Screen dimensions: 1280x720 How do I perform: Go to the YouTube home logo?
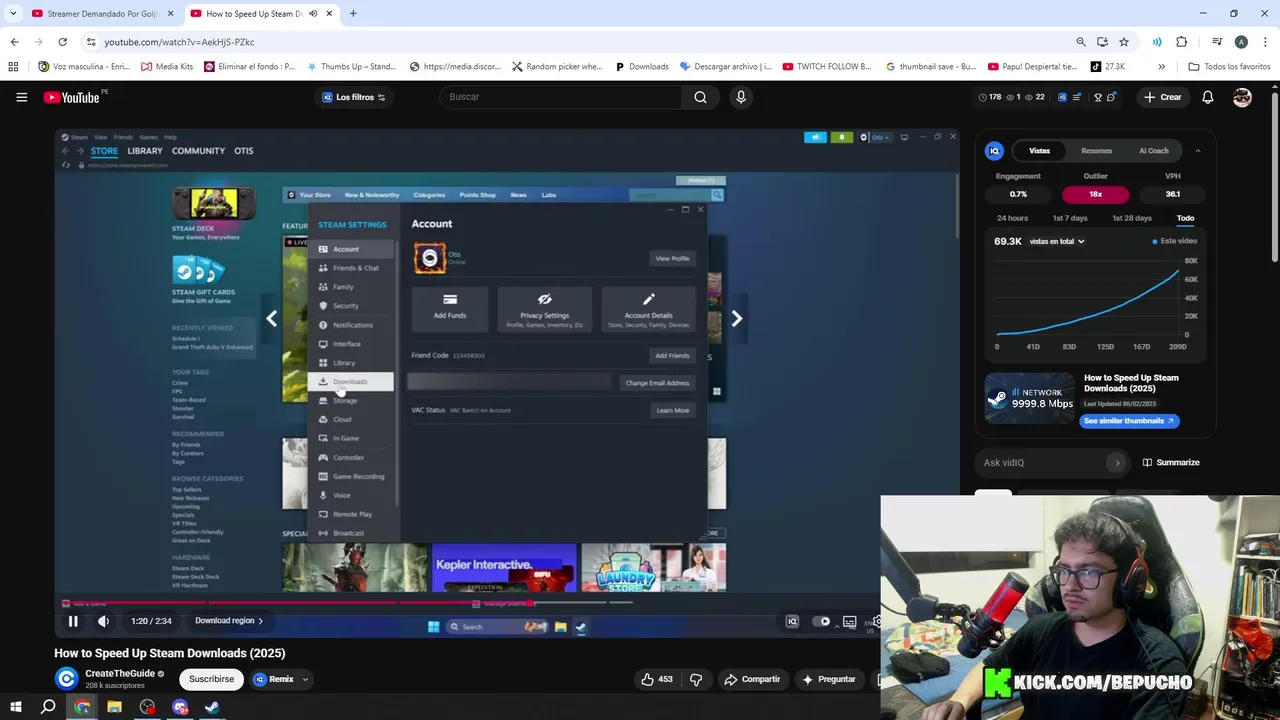(71, 97)
